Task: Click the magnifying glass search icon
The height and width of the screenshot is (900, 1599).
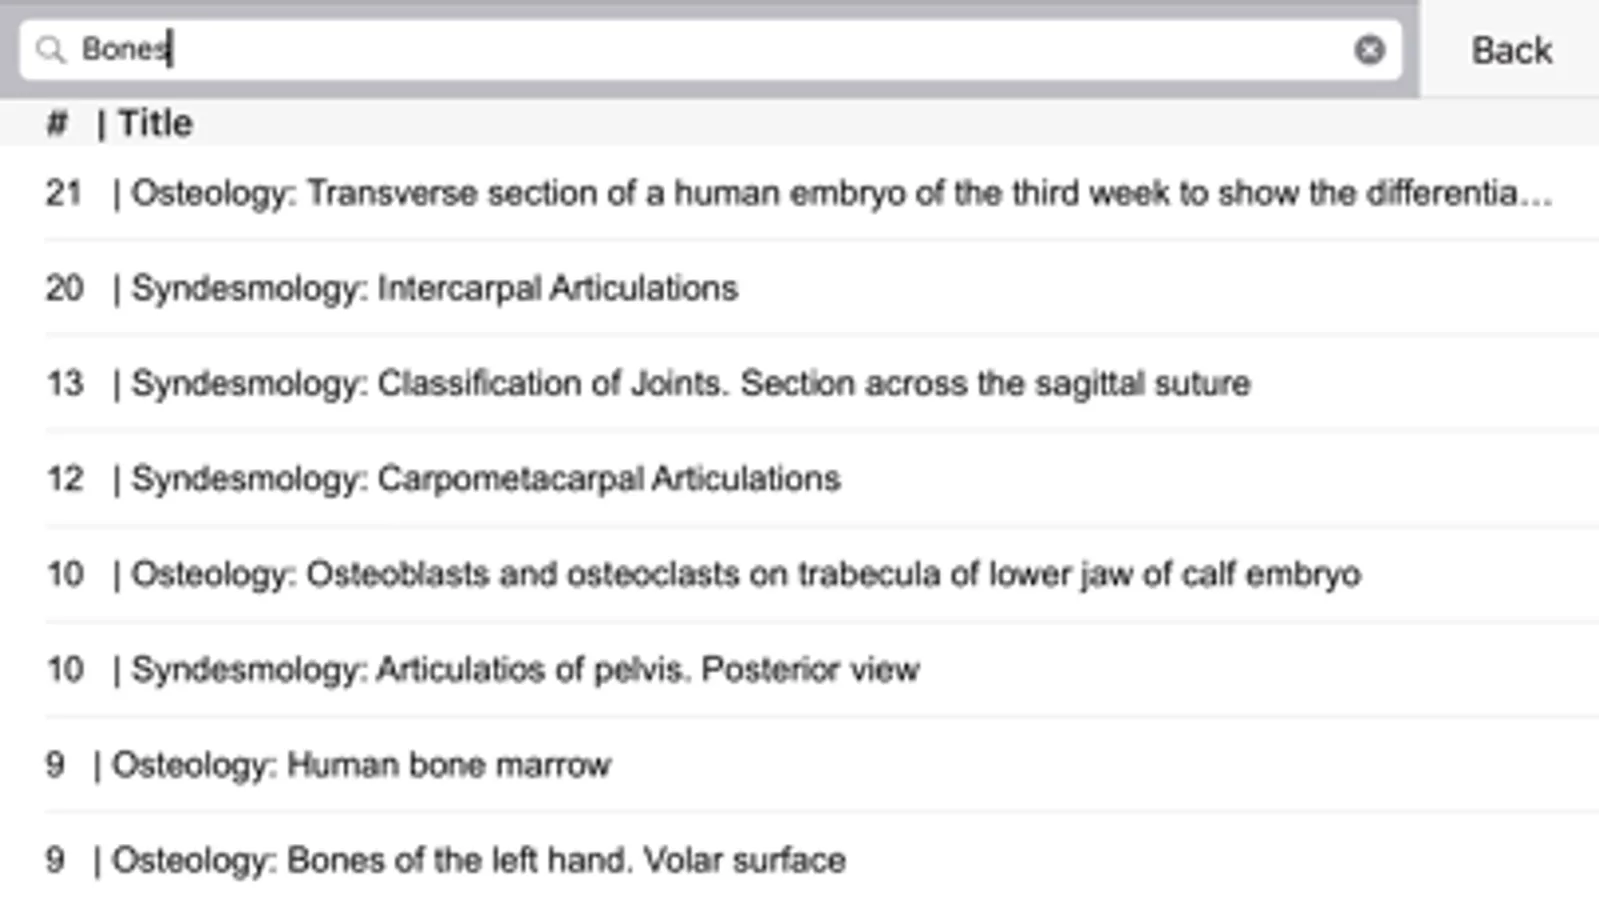Action: point(50,49)
